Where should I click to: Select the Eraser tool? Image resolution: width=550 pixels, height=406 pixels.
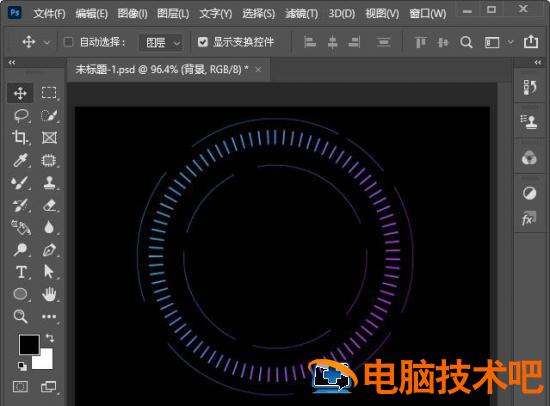[49, 205]
